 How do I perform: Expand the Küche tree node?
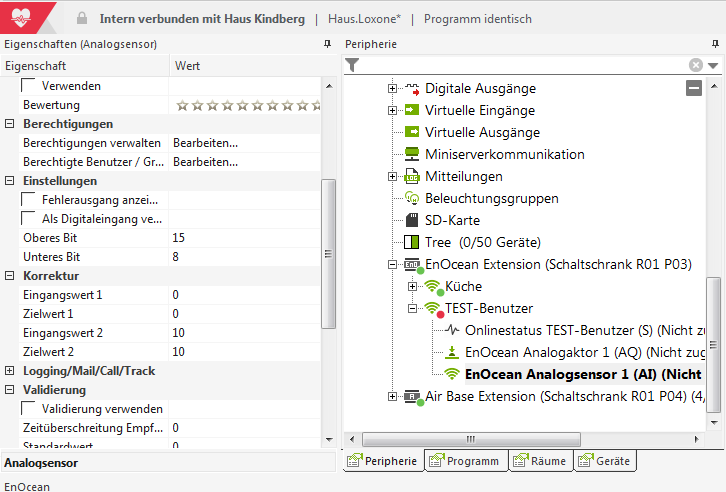pyautogui.click(x=412, y=286)
